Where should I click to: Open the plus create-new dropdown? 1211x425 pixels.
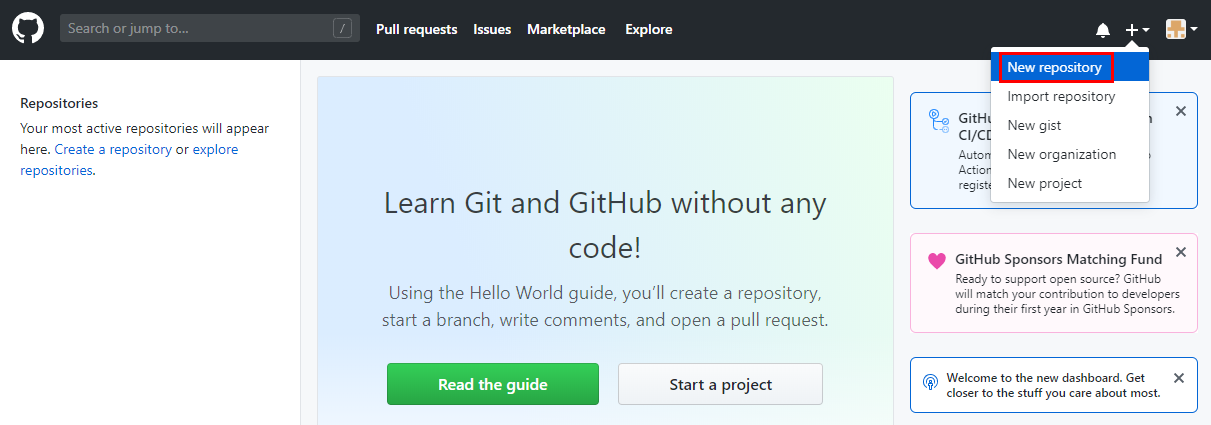[x=1137, y=30]
